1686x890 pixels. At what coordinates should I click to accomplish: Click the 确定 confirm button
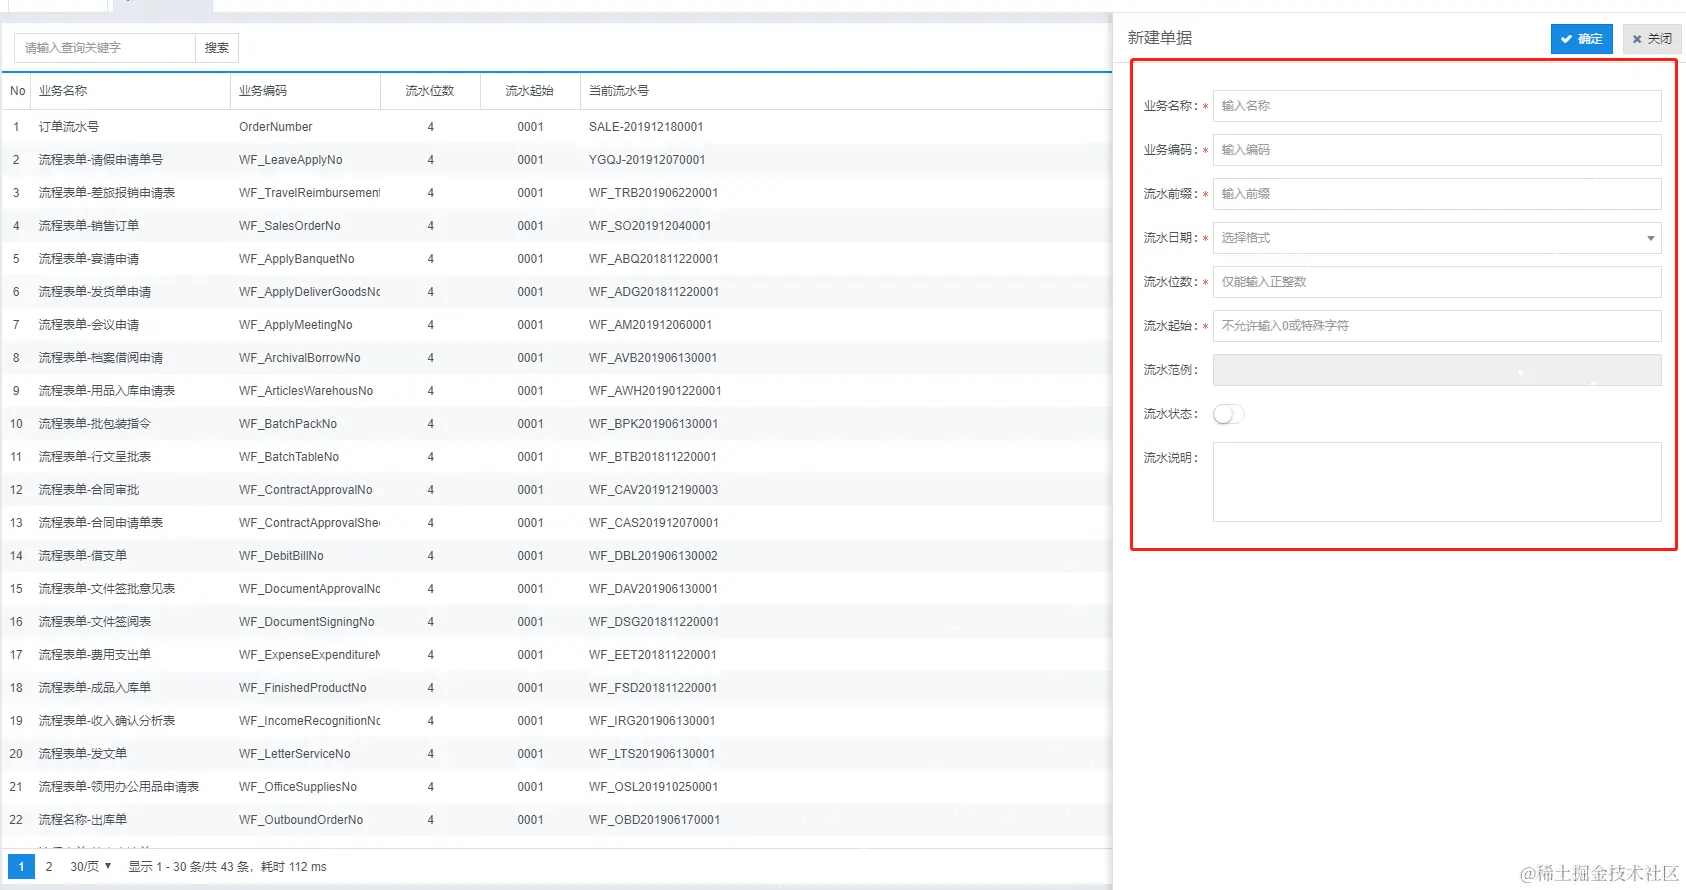1581,39
